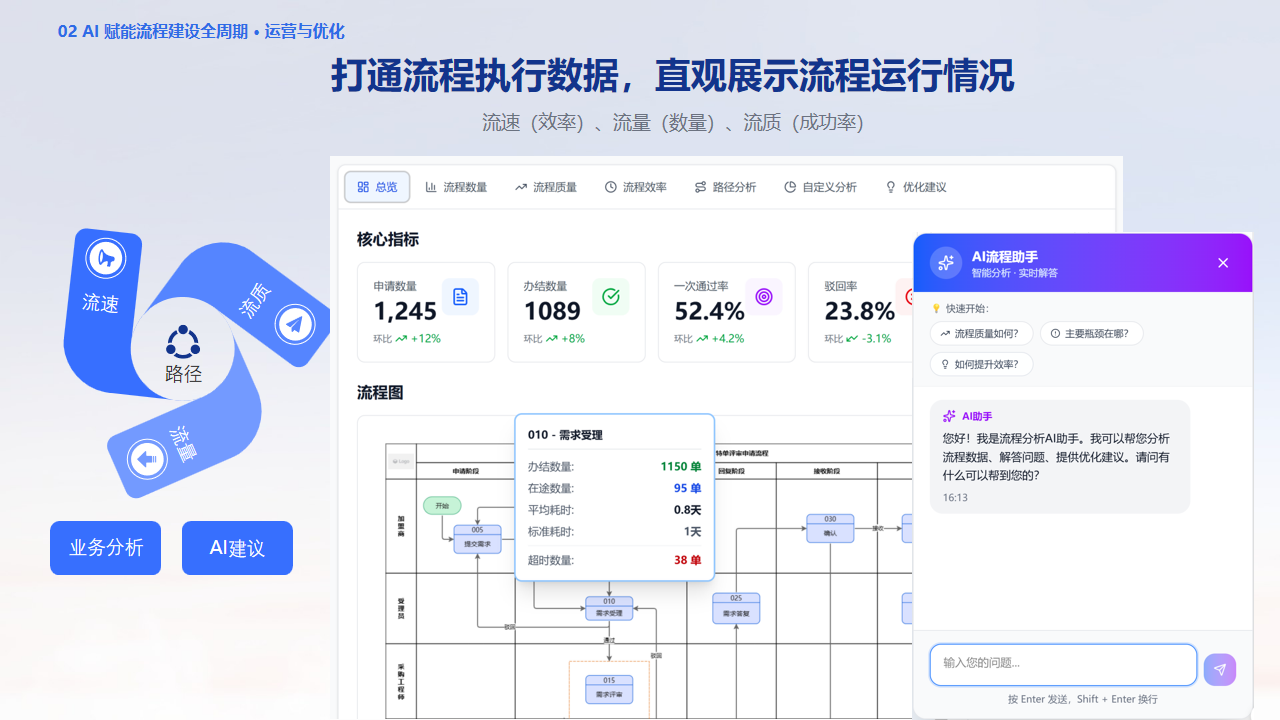Select the 005 提交需求 flowchart node
This screenshot has width=1280, height=720.
coord(477,539)
